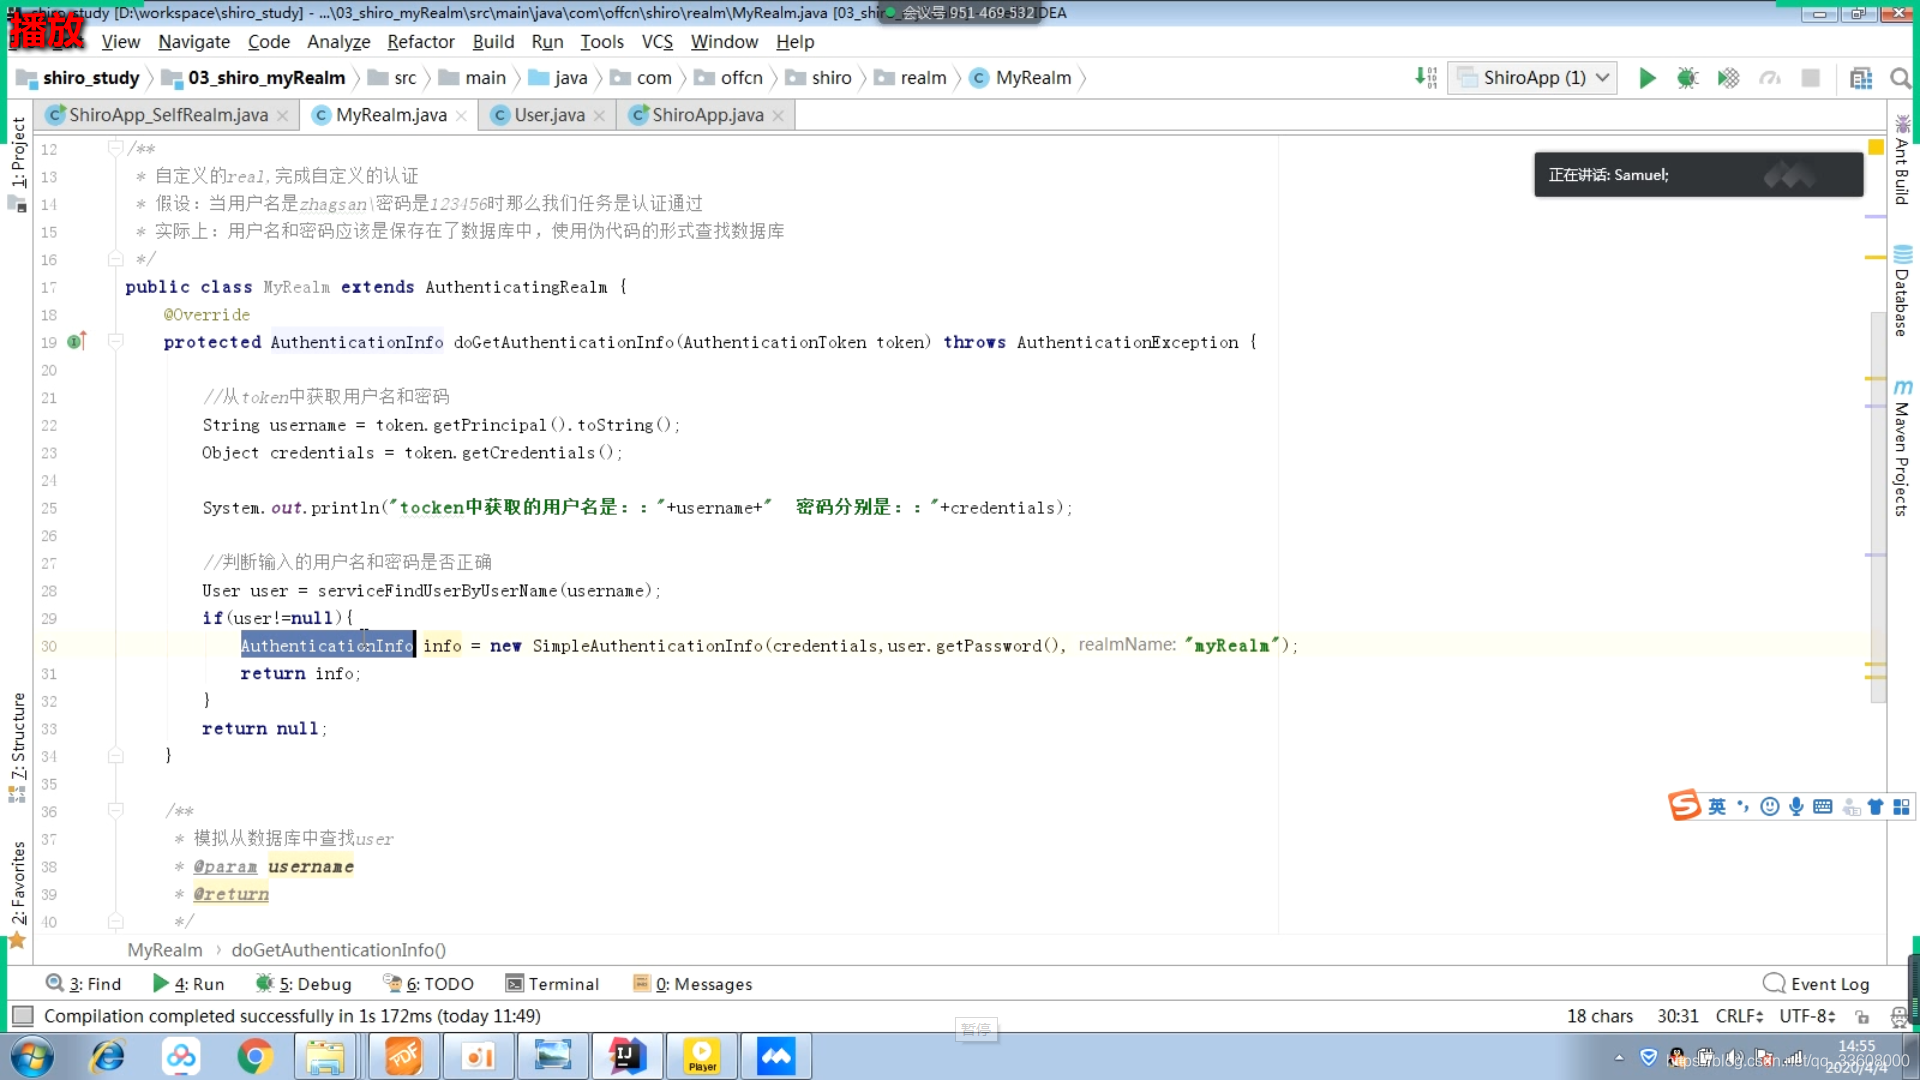Close the User.java tab
This screenshot has width=1920, height=1080.
599,116
